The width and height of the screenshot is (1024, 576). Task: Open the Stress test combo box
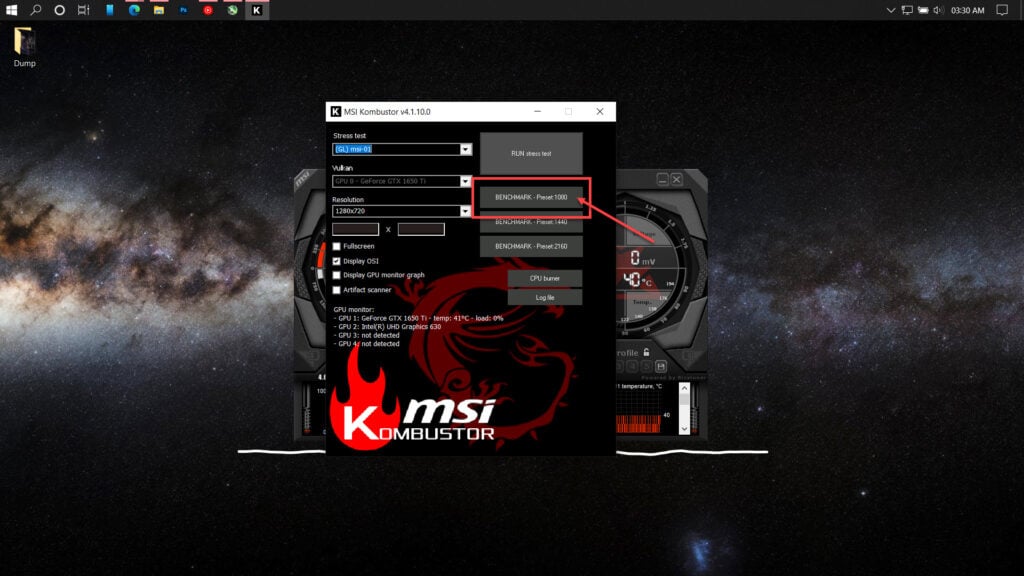(x=402, y=149)
